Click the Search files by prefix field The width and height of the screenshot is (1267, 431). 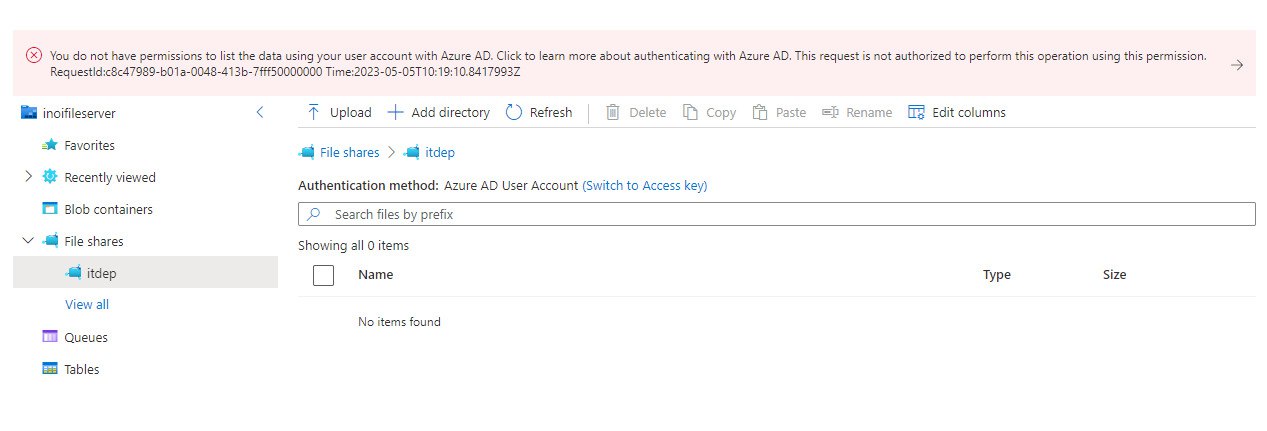pos(777,214)
